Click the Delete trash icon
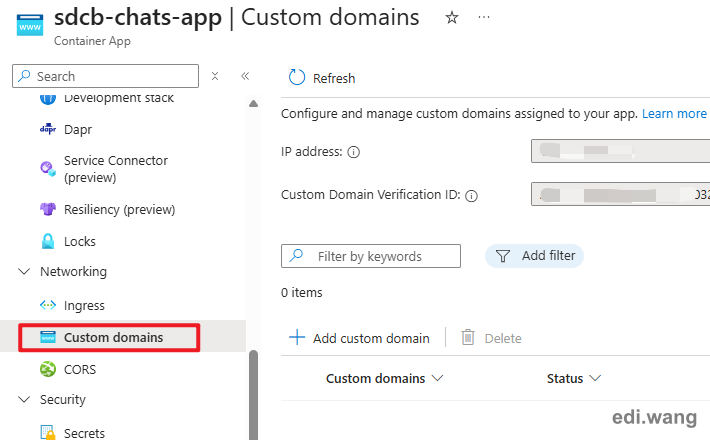The width and height of the screenshot is (710, 440). pos(468,337)
